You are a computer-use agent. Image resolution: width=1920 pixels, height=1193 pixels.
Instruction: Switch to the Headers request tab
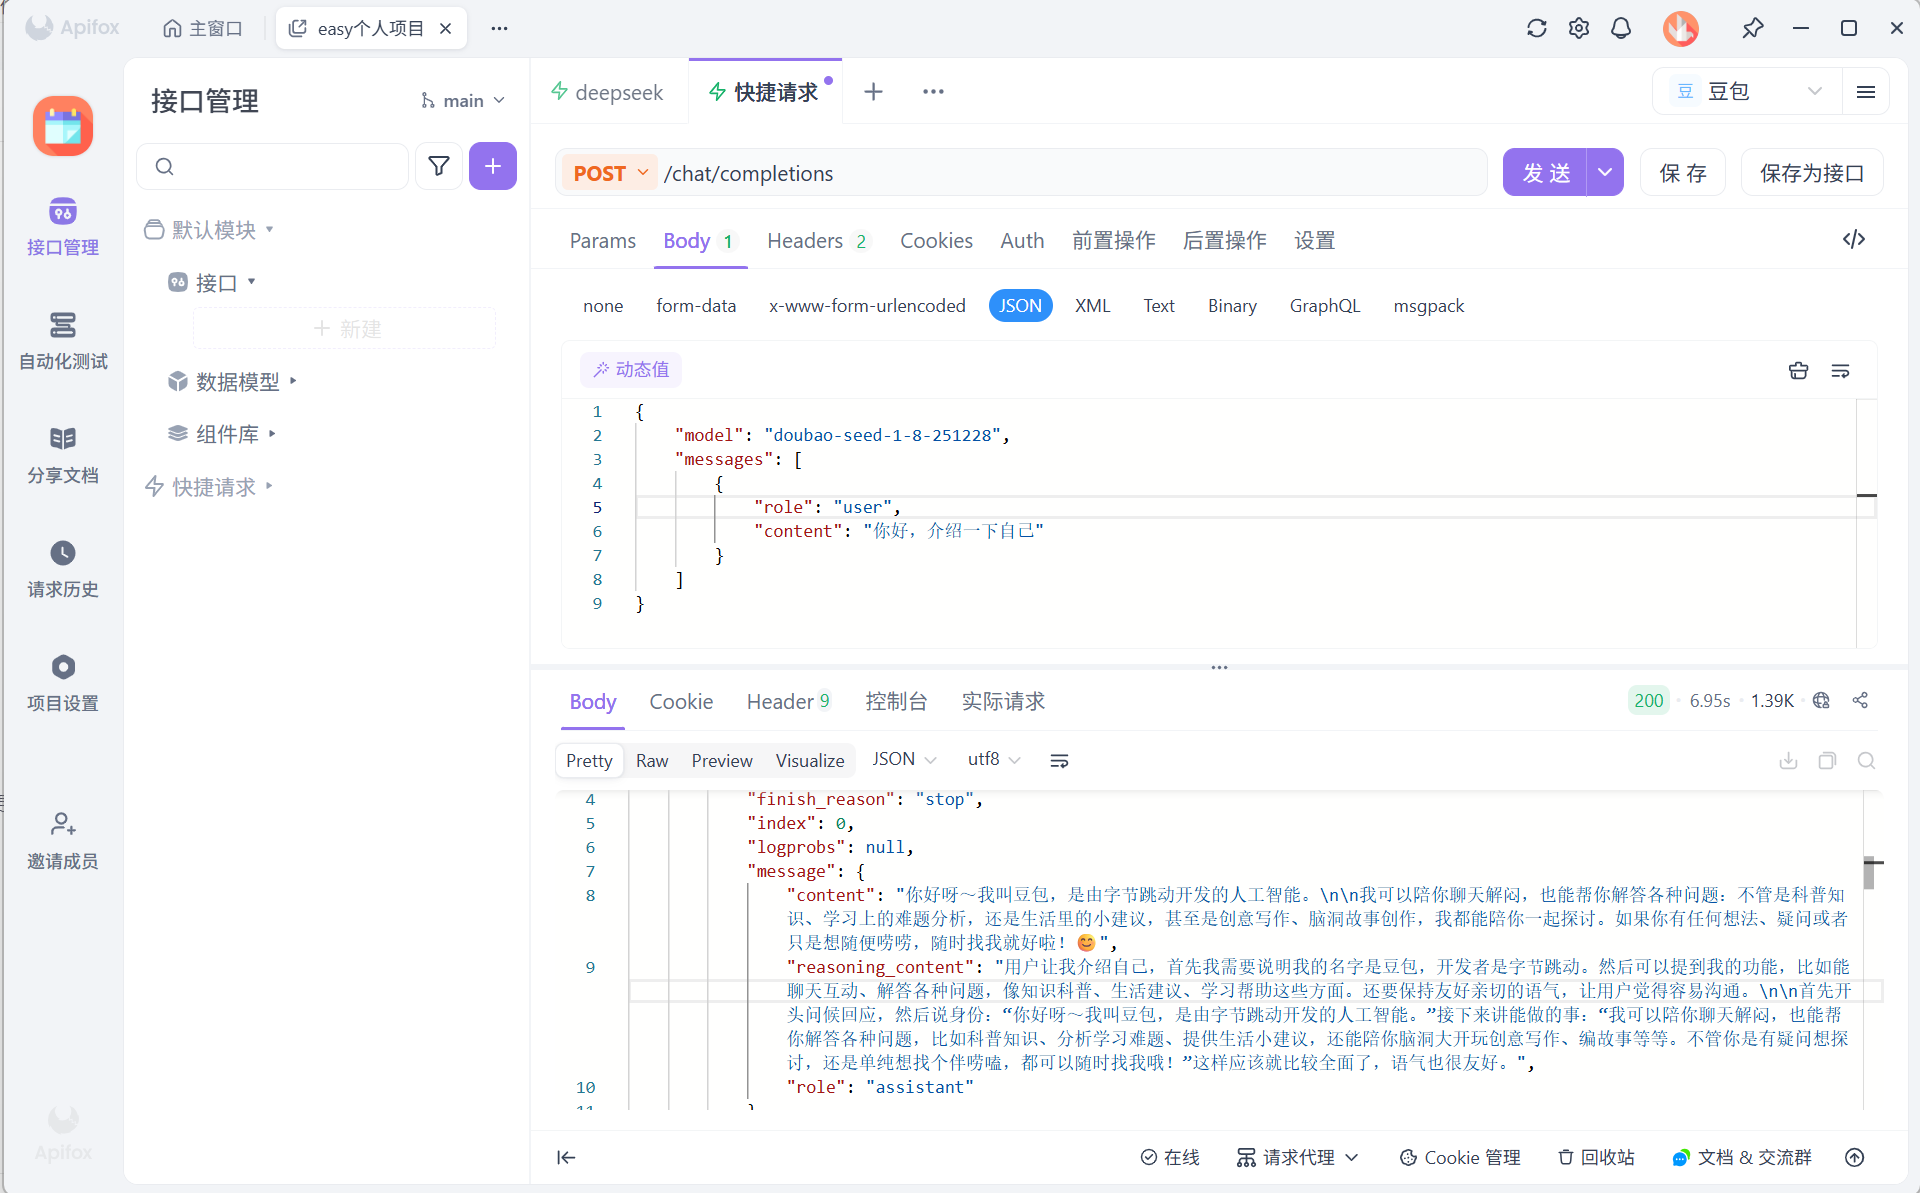coord(805,241)
